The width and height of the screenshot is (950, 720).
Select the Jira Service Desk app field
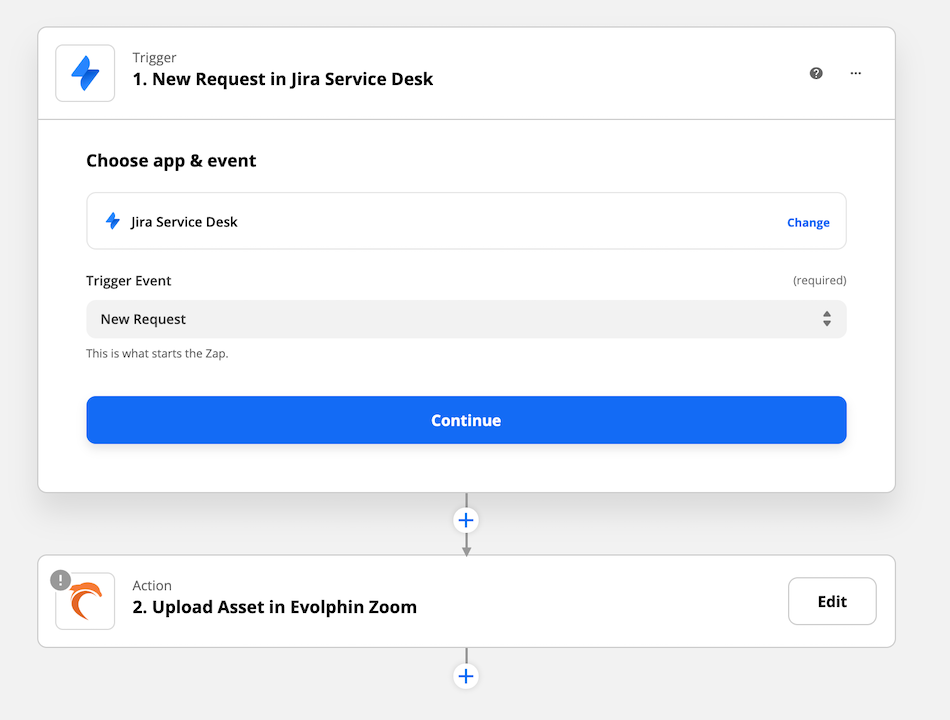click(x=466, y=221)
